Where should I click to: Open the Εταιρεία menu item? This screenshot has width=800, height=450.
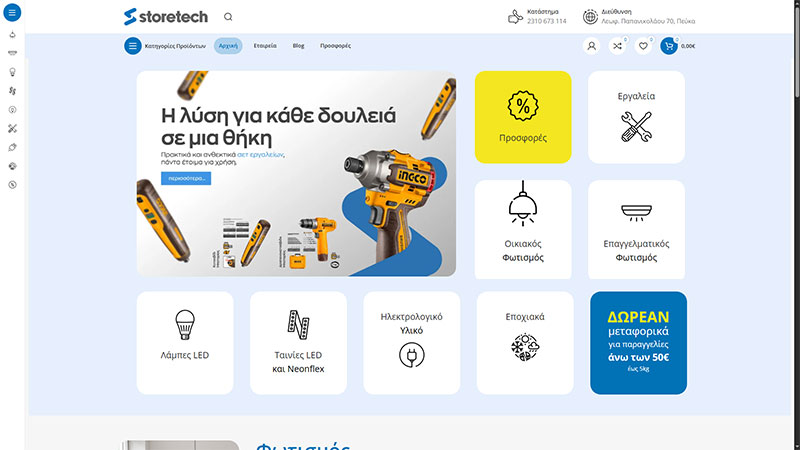pyautogui.click(x=265, y=46)
